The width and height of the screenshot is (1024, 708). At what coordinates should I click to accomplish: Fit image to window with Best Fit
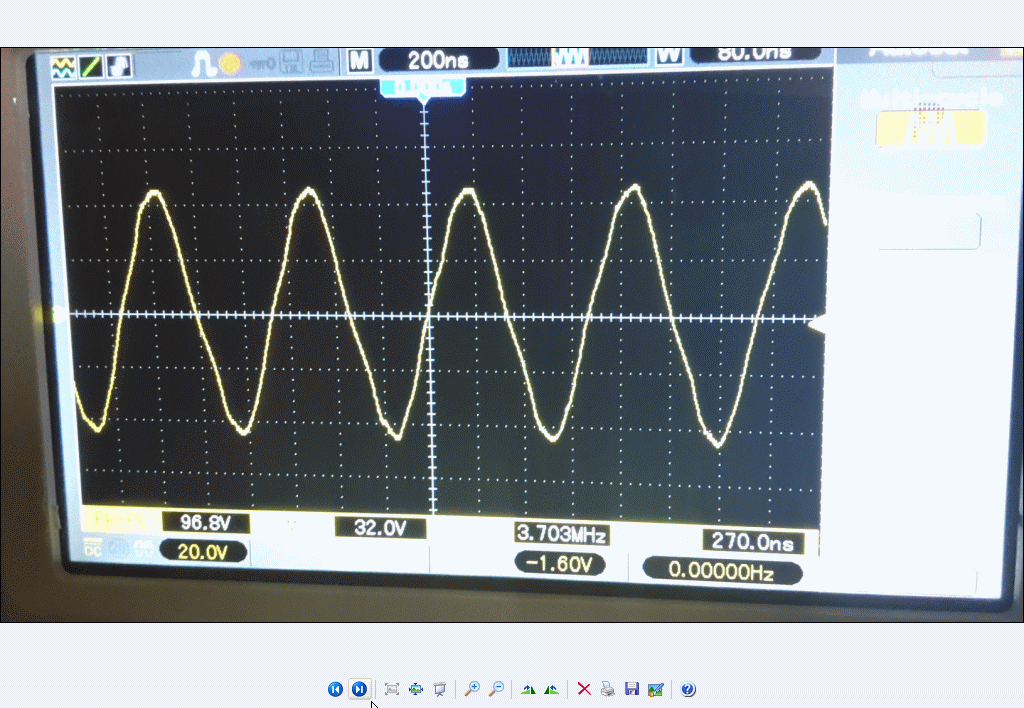point(392,689)
